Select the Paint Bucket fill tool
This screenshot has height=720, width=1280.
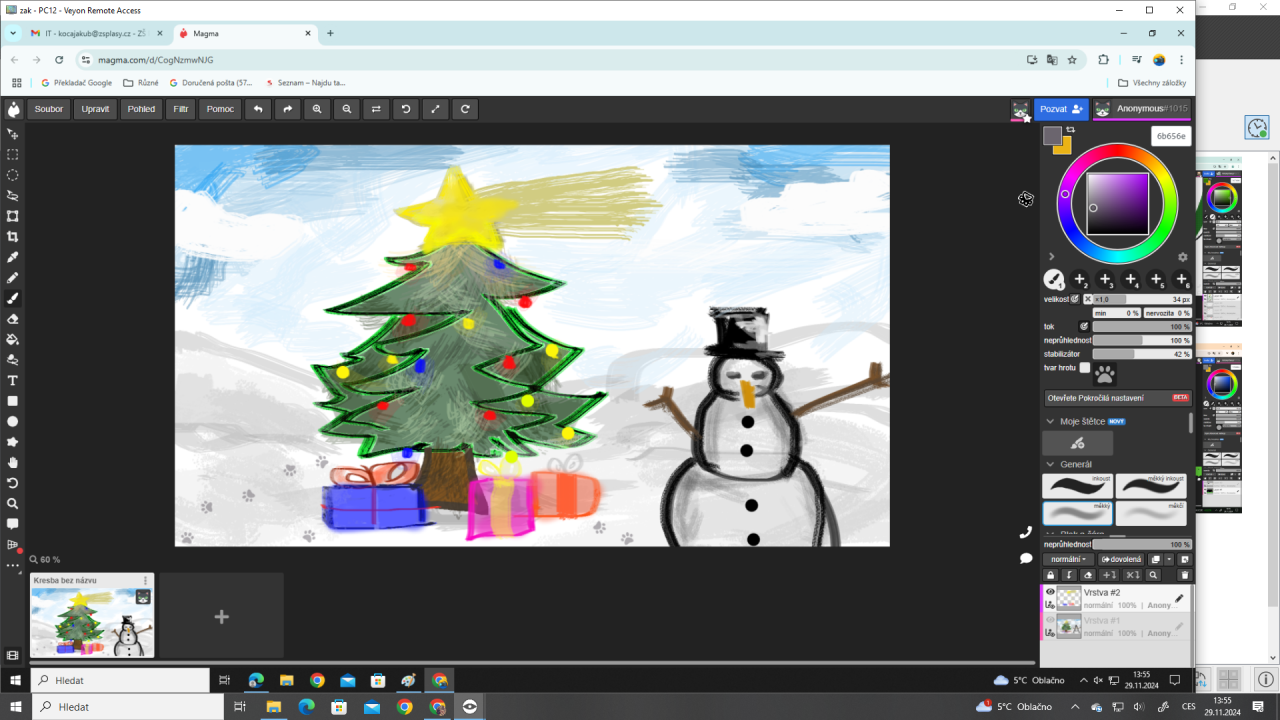pos(13,339)
